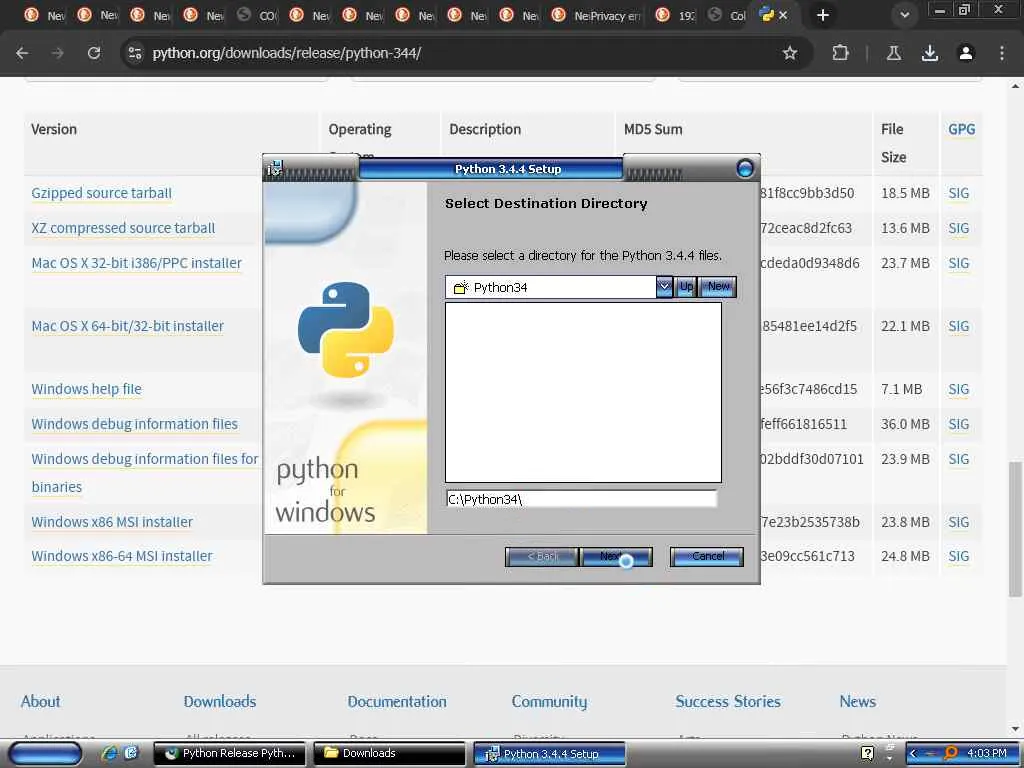Open the Documentation footer link
This screenshot has height=768, width=1024.
pyautogui.click(x=397, y=701)
